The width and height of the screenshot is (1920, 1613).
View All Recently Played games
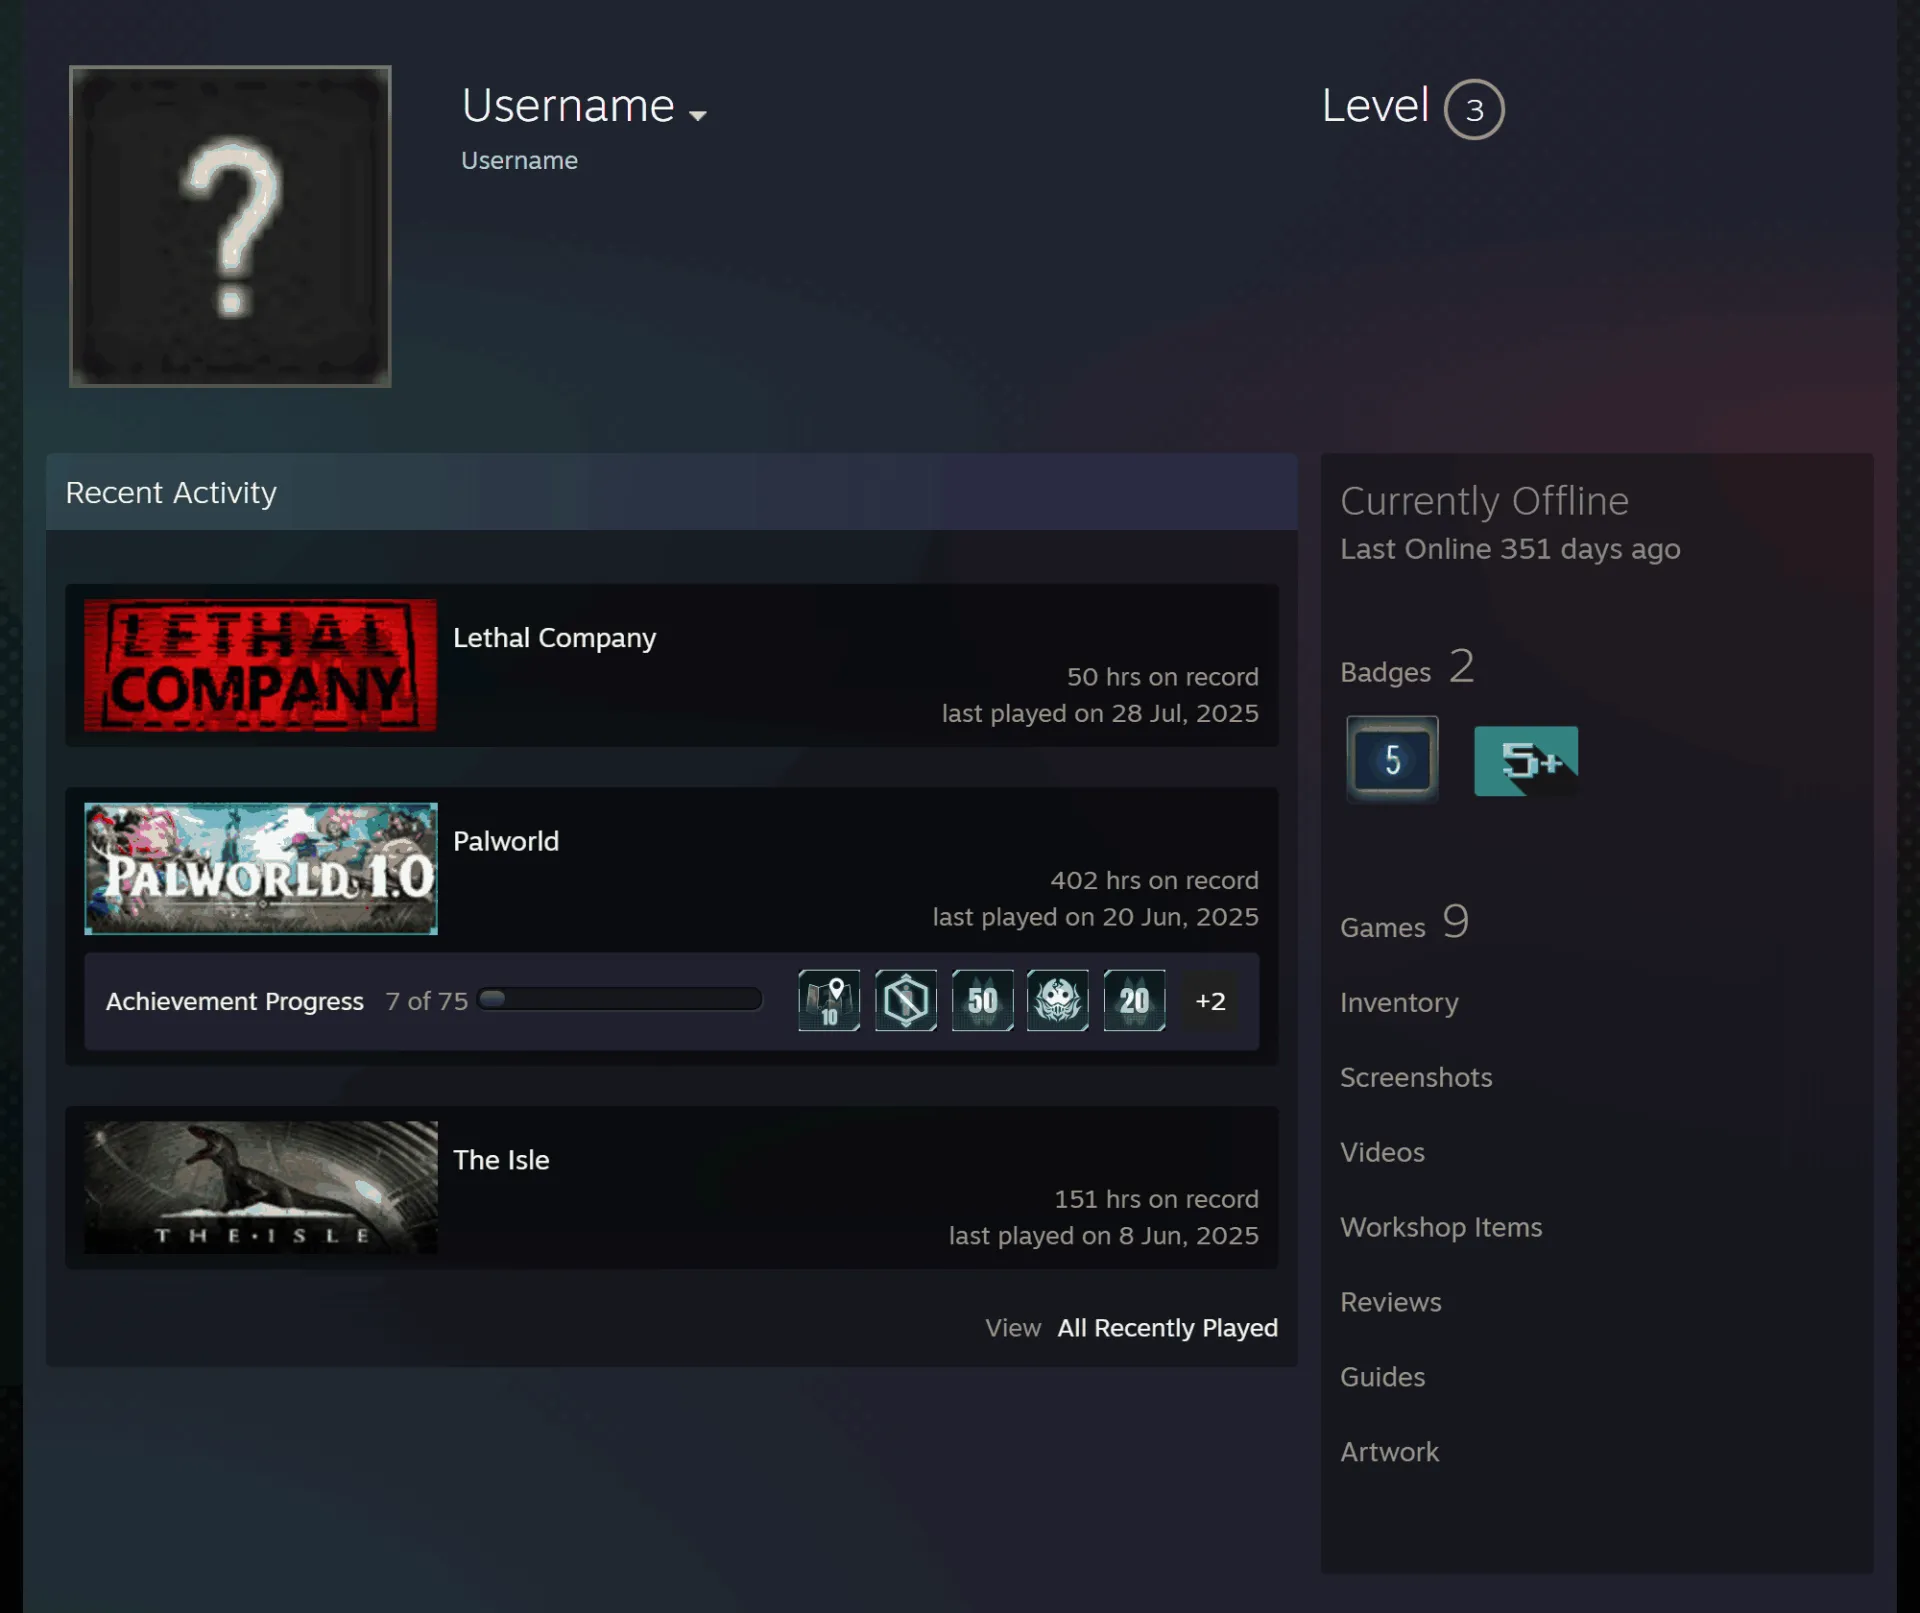(x=1167, y=1328)
